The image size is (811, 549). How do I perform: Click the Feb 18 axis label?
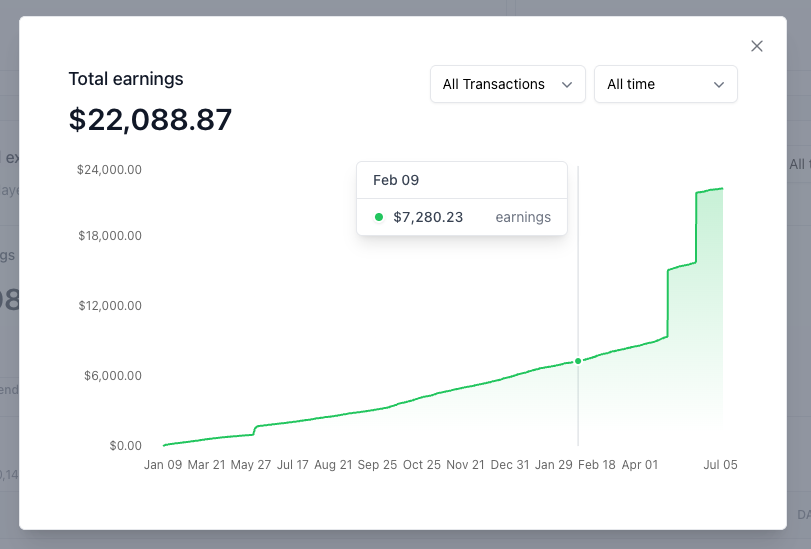596,465
